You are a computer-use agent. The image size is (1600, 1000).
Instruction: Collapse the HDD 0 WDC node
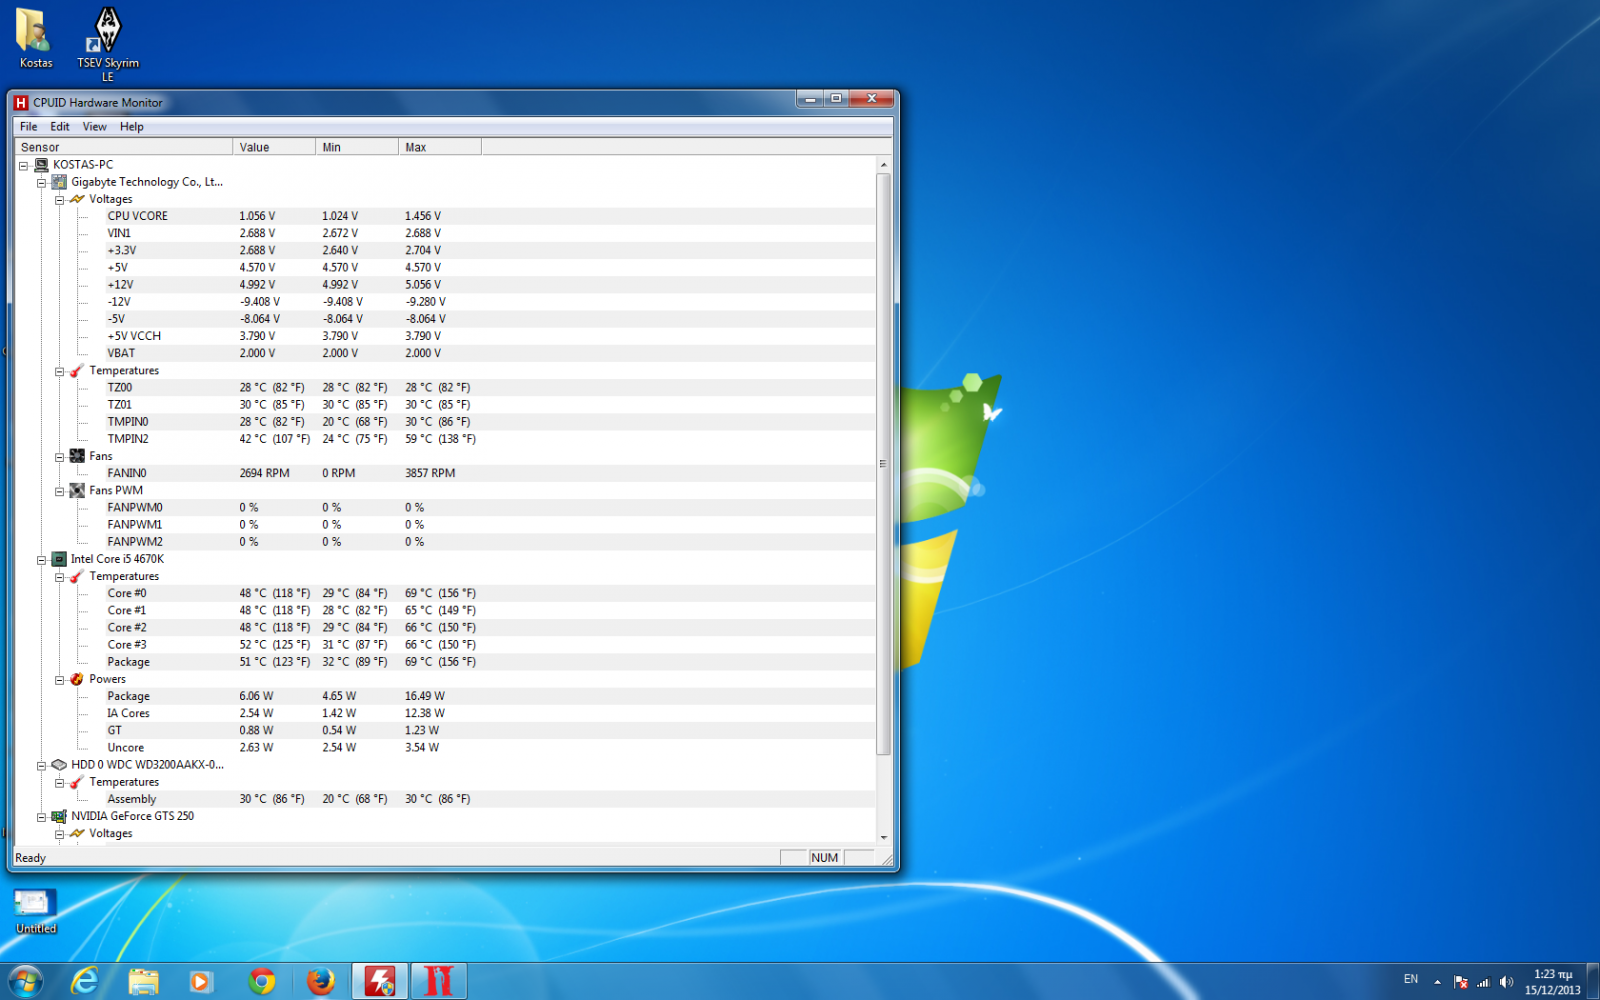coord(41,766)
